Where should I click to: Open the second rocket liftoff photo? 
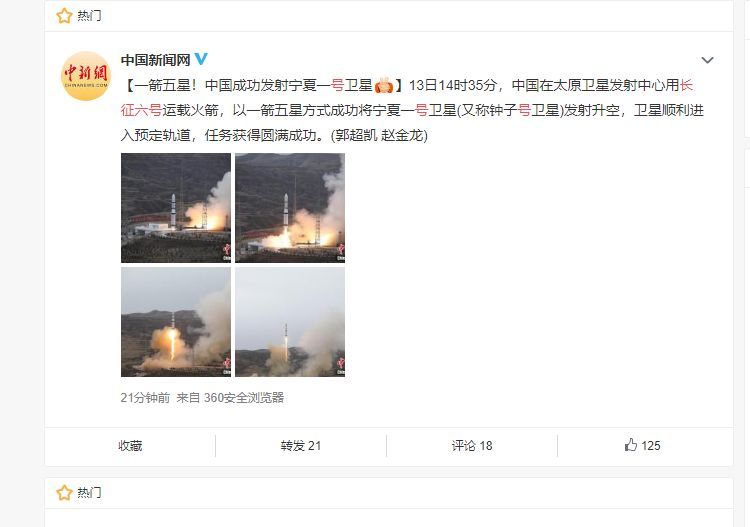click(290, 208)
